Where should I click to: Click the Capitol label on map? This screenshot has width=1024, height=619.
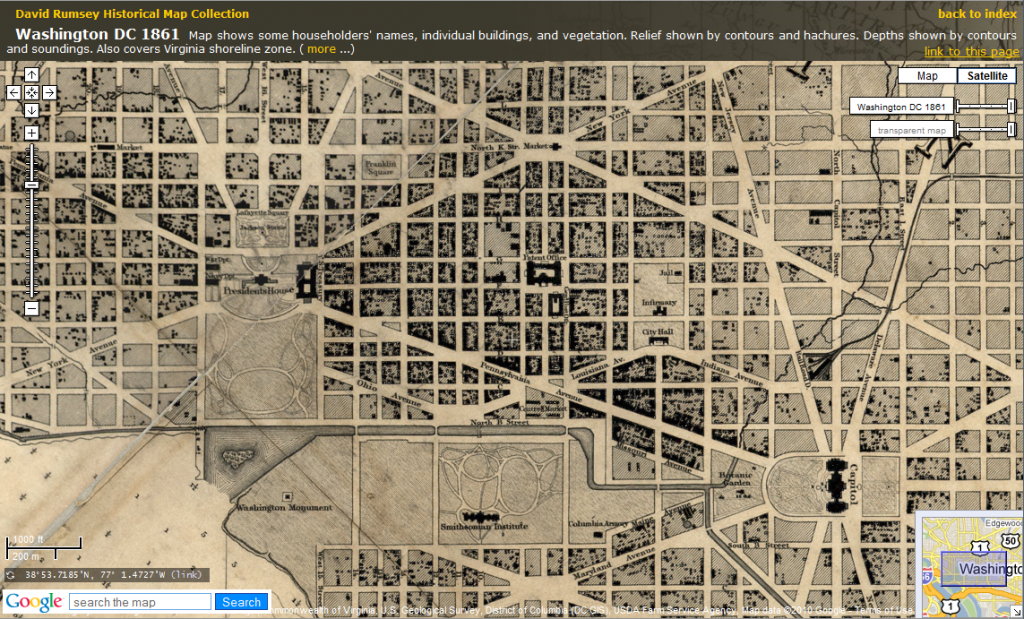(x=853, y=484)
